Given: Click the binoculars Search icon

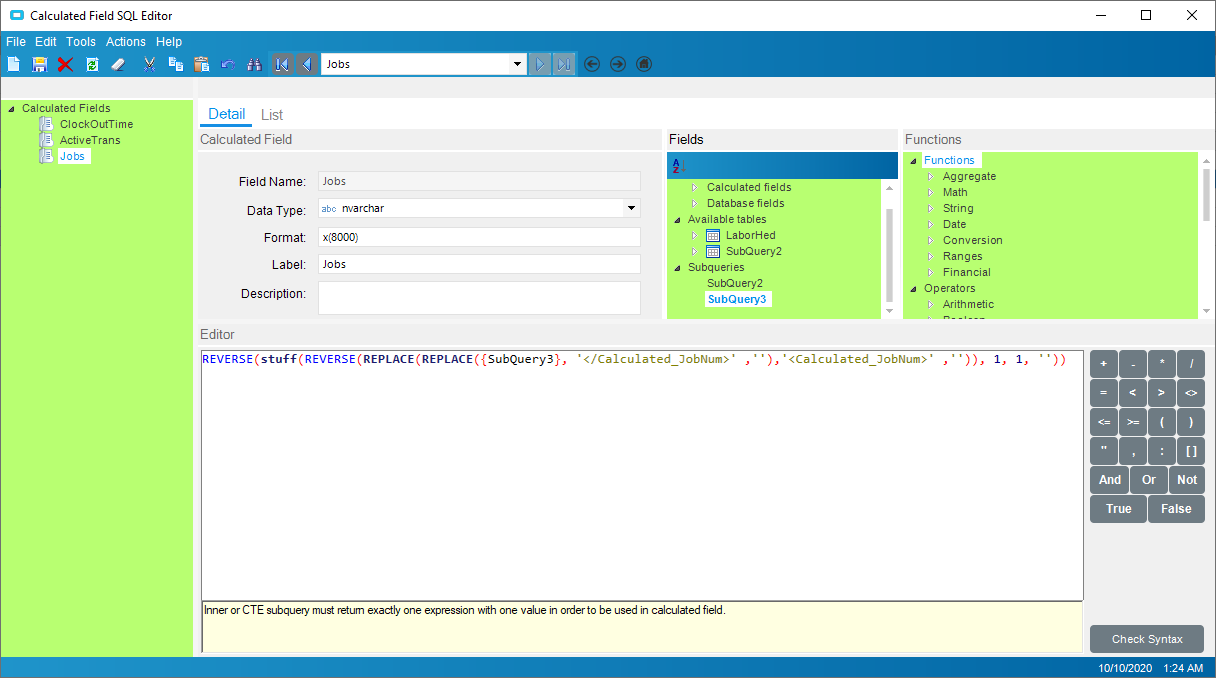Looking at the screenshot, I should tap(254, 64).
